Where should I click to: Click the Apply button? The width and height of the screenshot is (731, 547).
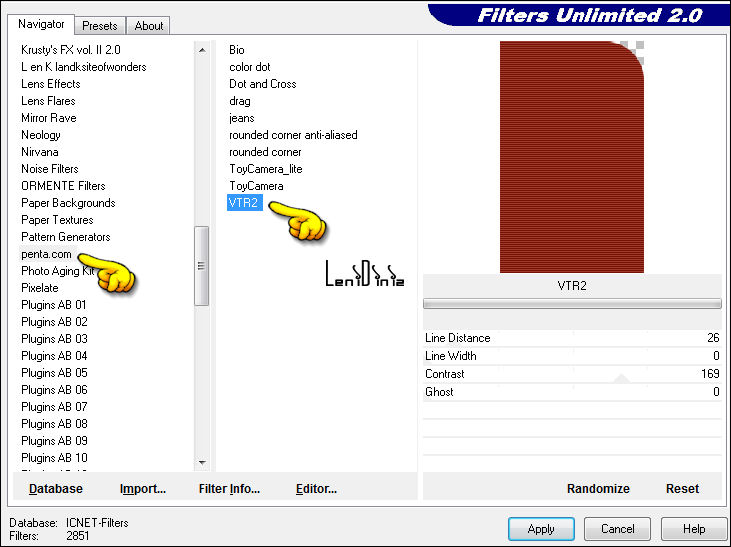(541, 529)
